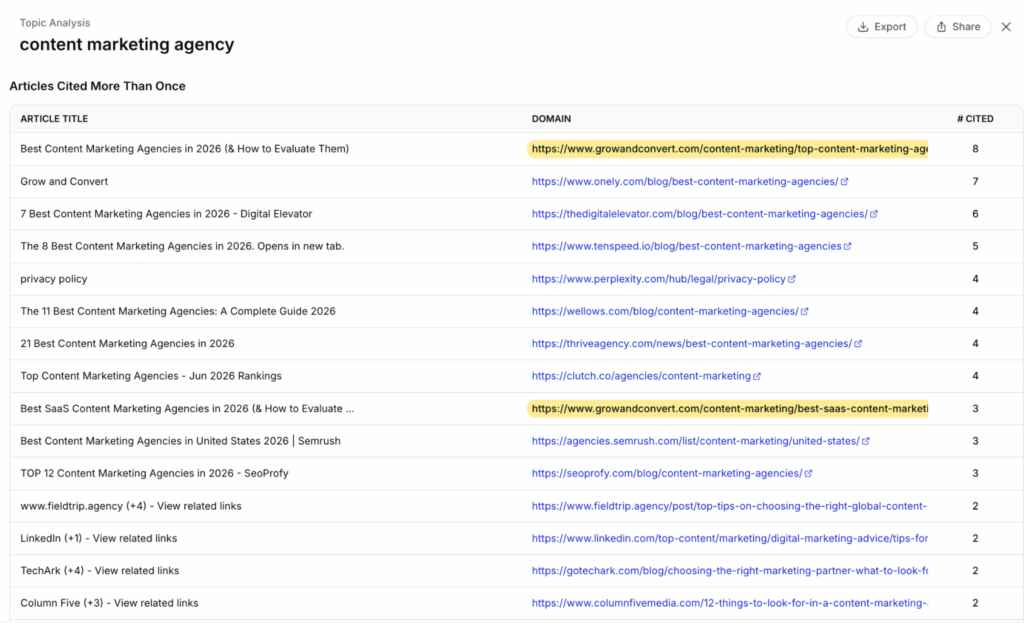The image size is (1024, 623).
Task: Click 'www.fieldtrip.agency (+4) - View related links'
Action: [131, 506]
